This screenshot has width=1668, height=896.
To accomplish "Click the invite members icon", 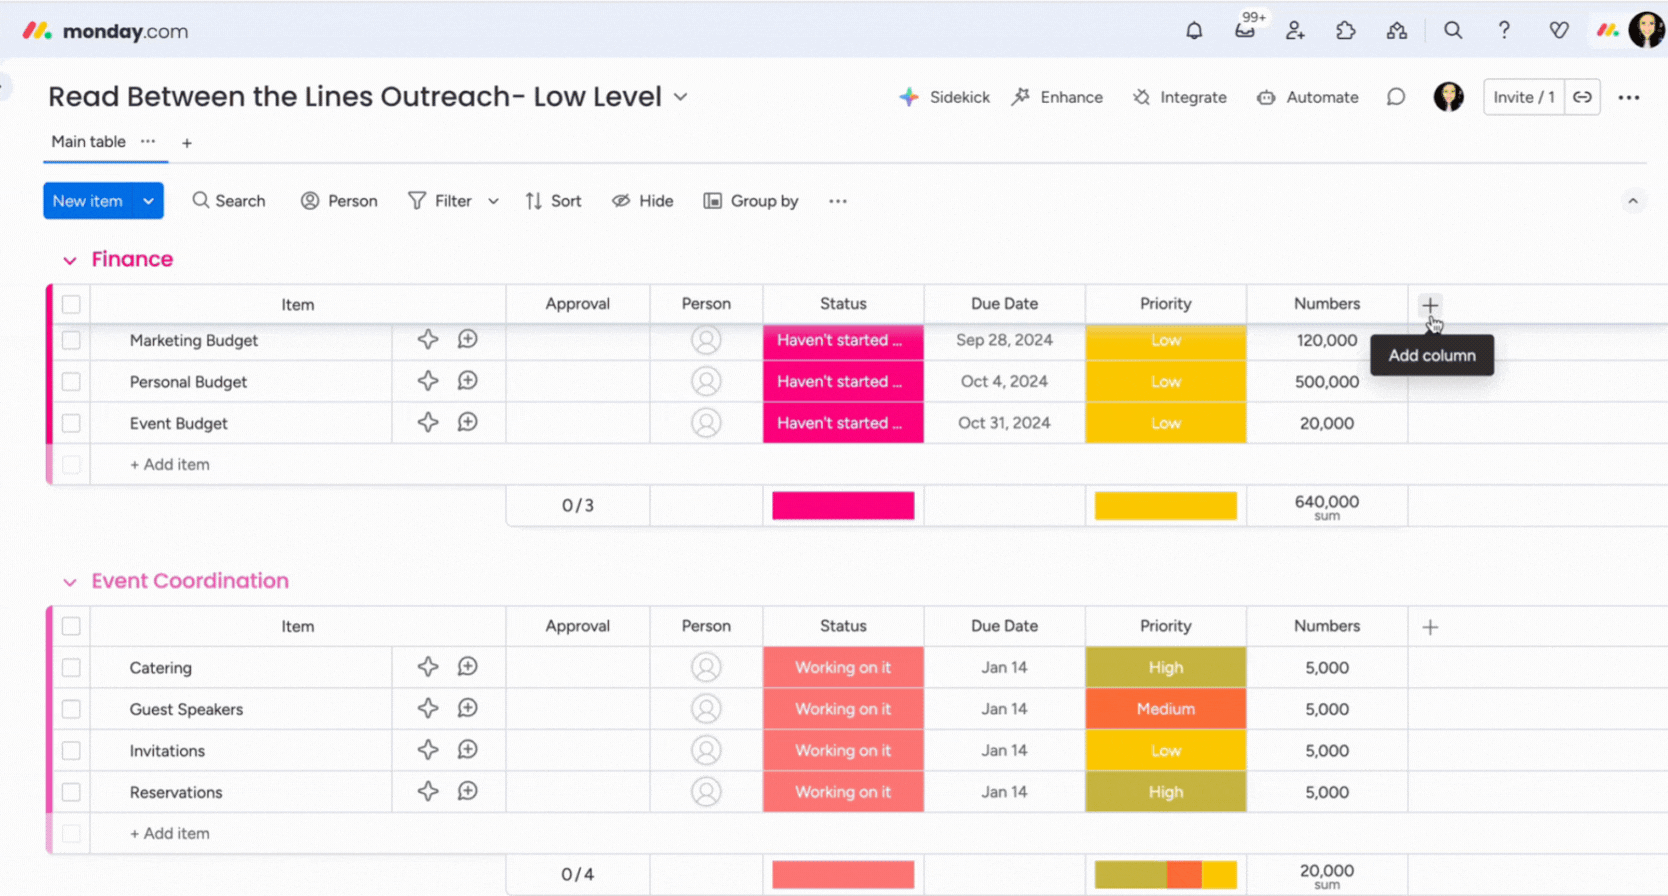I will (x=1295, y=31).
